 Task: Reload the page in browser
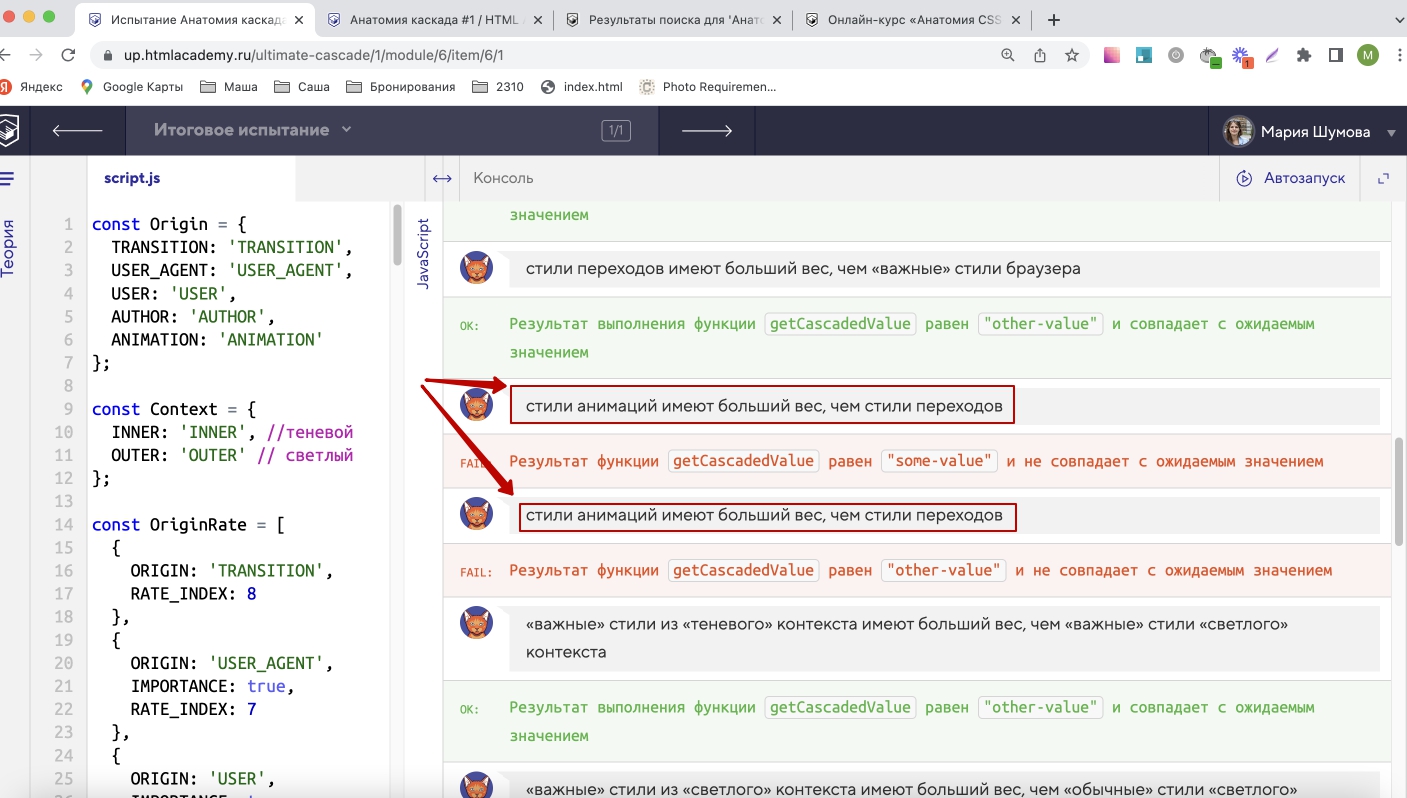click(x=68, y=56)
